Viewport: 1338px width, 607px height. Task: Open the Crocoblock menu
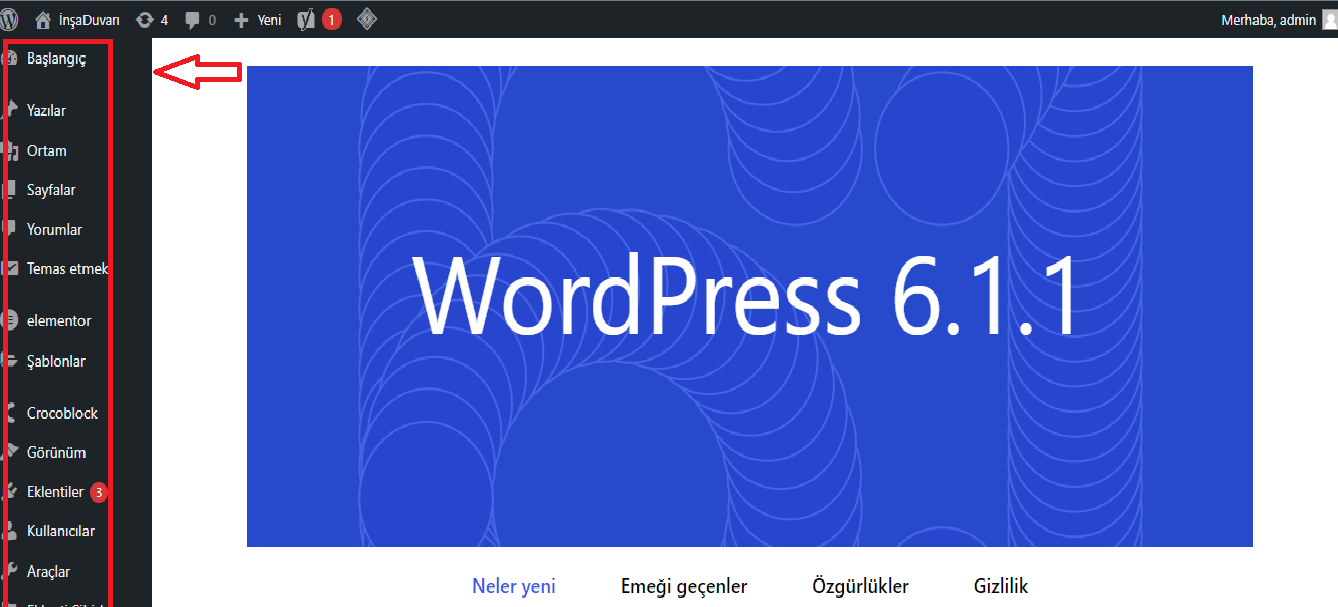tap(62, 413)
